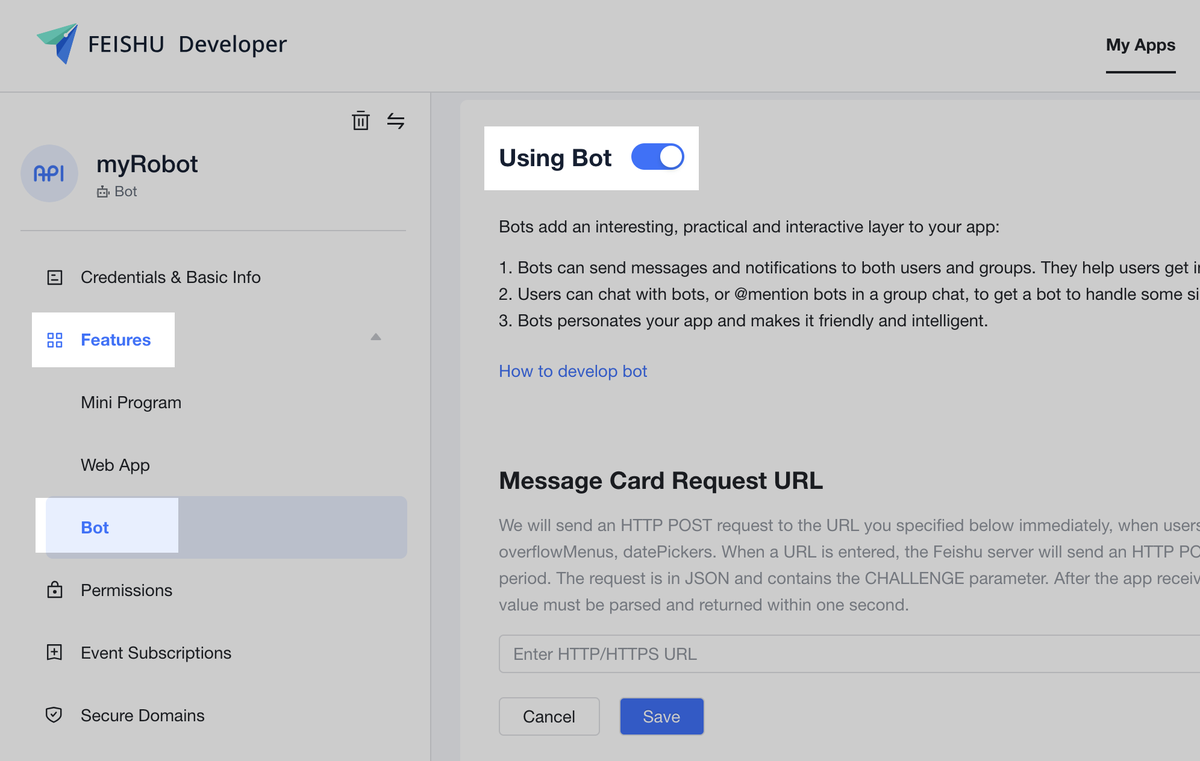
Task: Click the Event Subscriptions plus icon
Action: click(55, 653)
